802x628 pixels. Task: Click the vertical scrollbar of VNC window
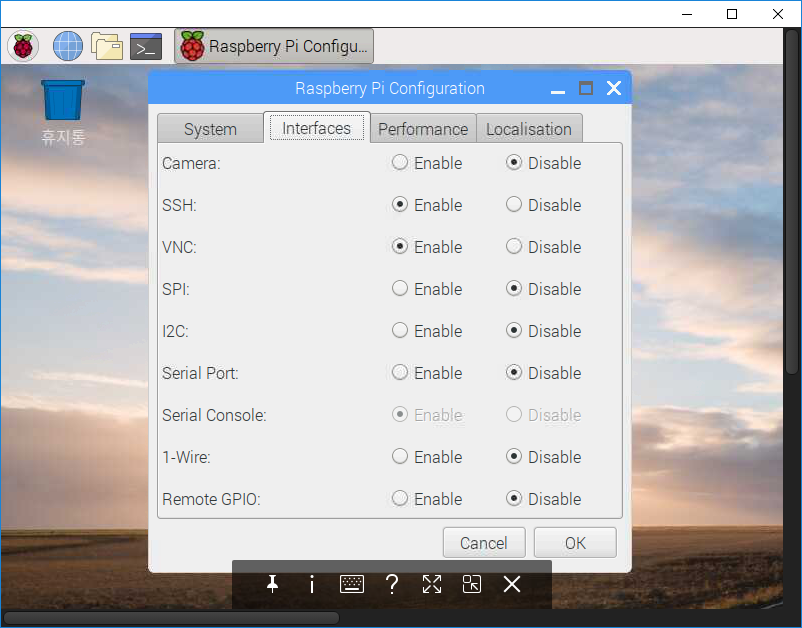click(792, 202)
